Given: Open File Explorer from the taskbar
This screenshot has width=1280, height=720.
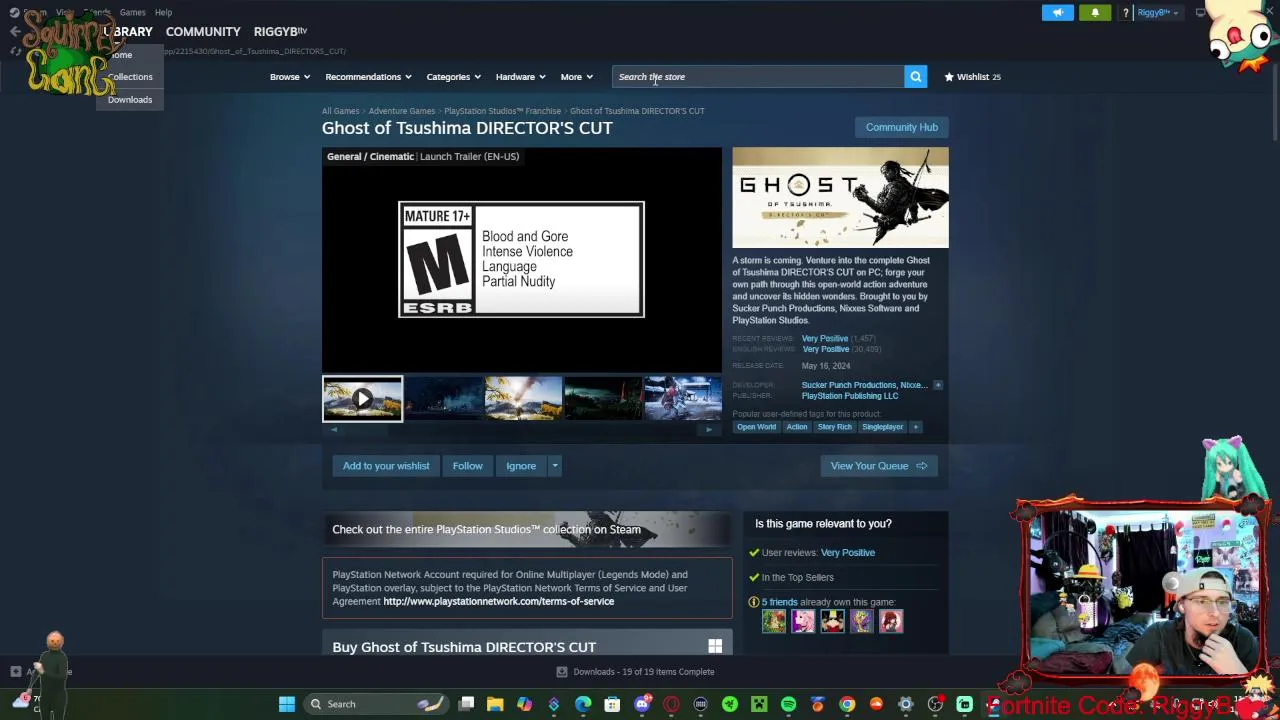Looking at the screenshot, I should click(x=495, y=704).
